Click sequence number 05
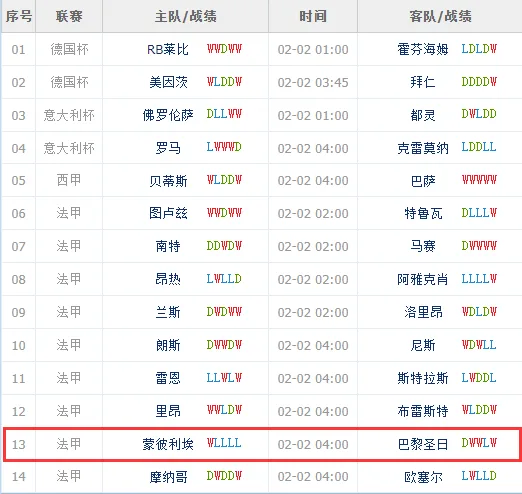 pos(18,181)
